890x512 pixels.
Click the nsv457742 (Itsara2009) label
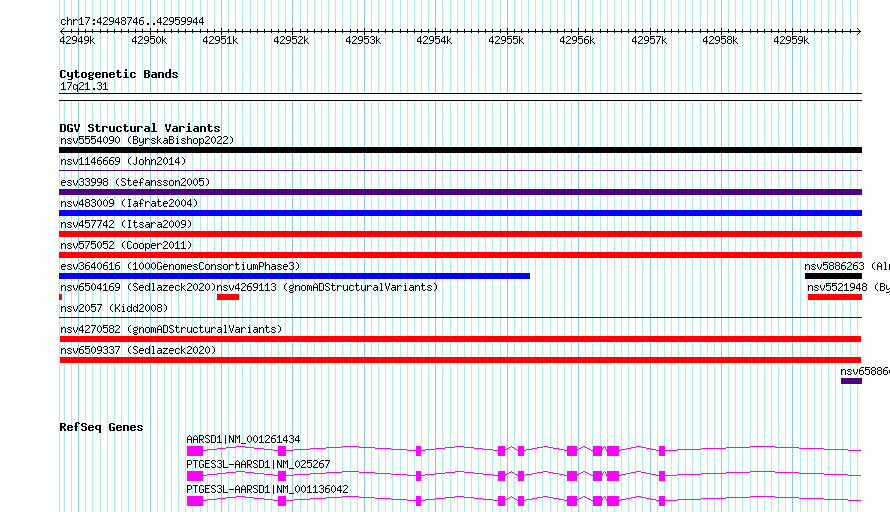pyautogui.click(x=126, y=224)
